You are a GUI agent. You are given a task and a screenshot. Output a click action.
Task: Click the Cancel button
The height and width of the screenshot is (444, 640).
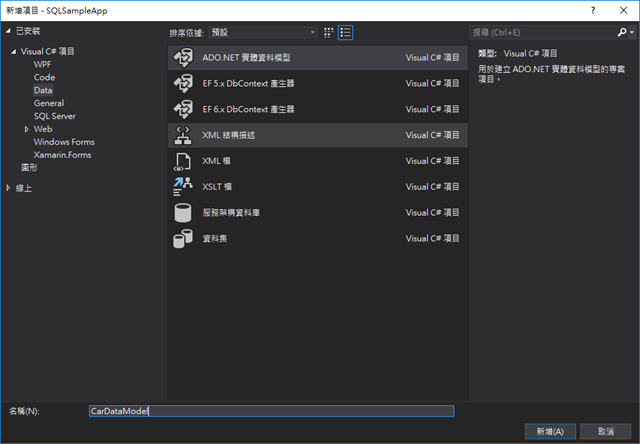coord(606,431)
